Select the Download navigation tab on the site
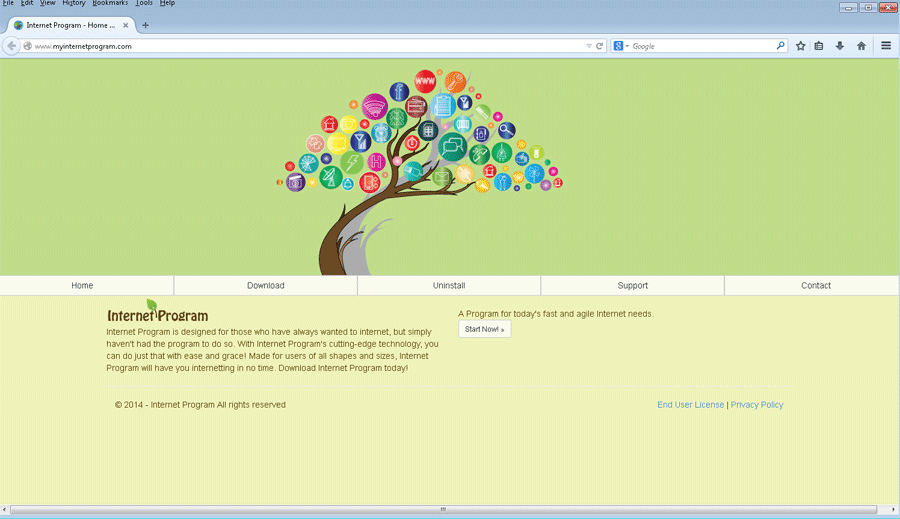 point(266,286)
